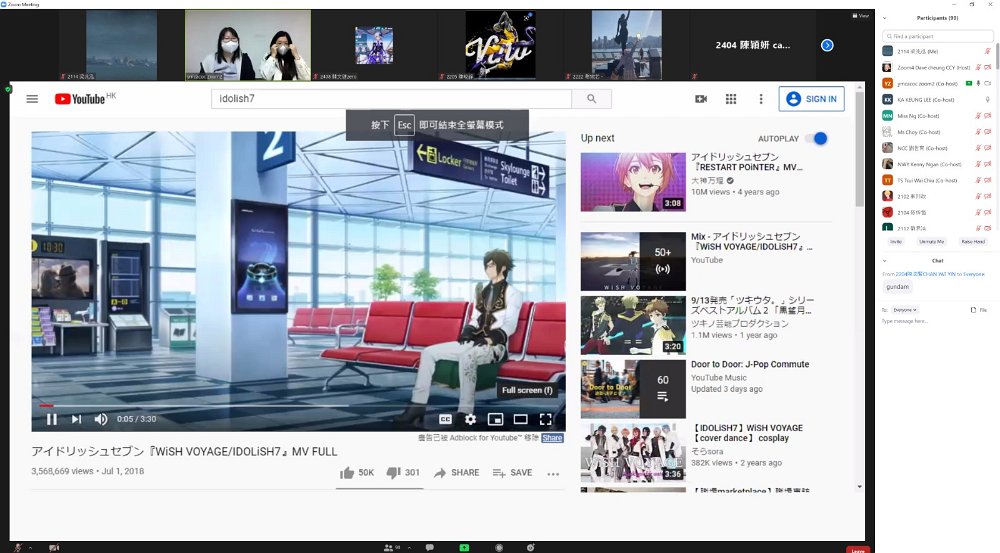
Task: Enable miniplayer mode in the video player
Action: point(495,419)
